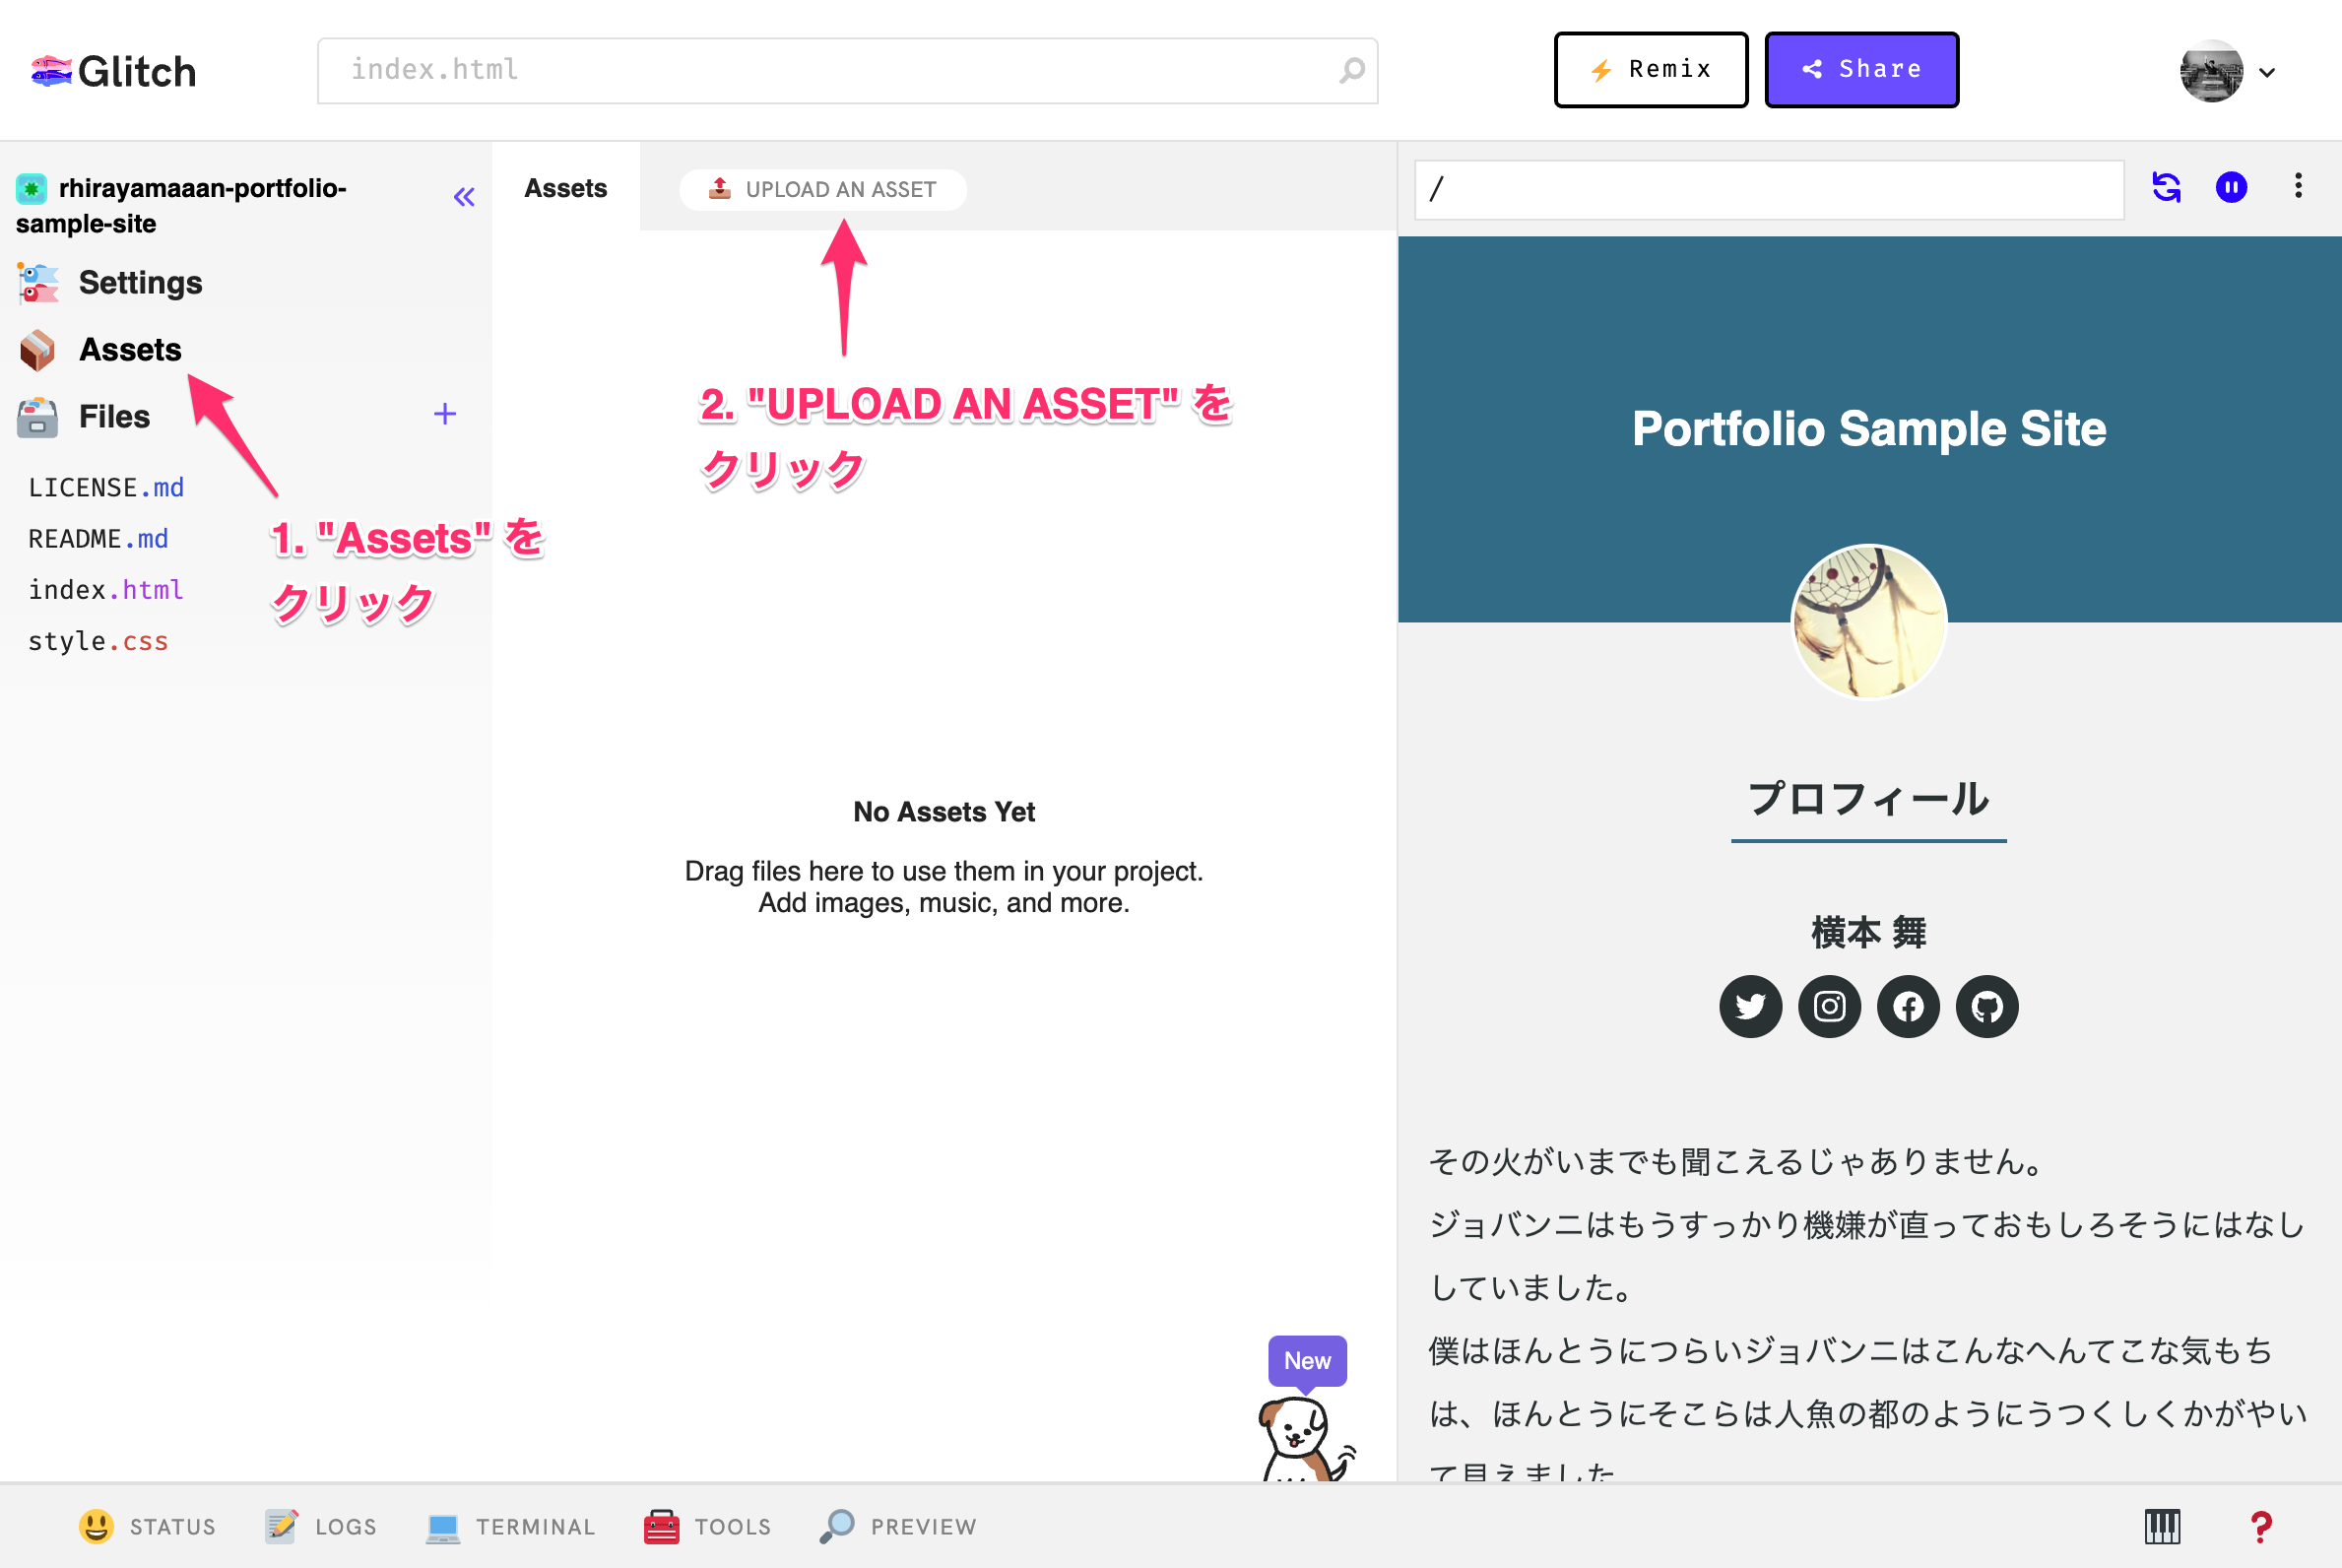The image size is (2342, 1568).
Task: Open PREVIEW in the bottom bar
Action: tap(898, 1526)
